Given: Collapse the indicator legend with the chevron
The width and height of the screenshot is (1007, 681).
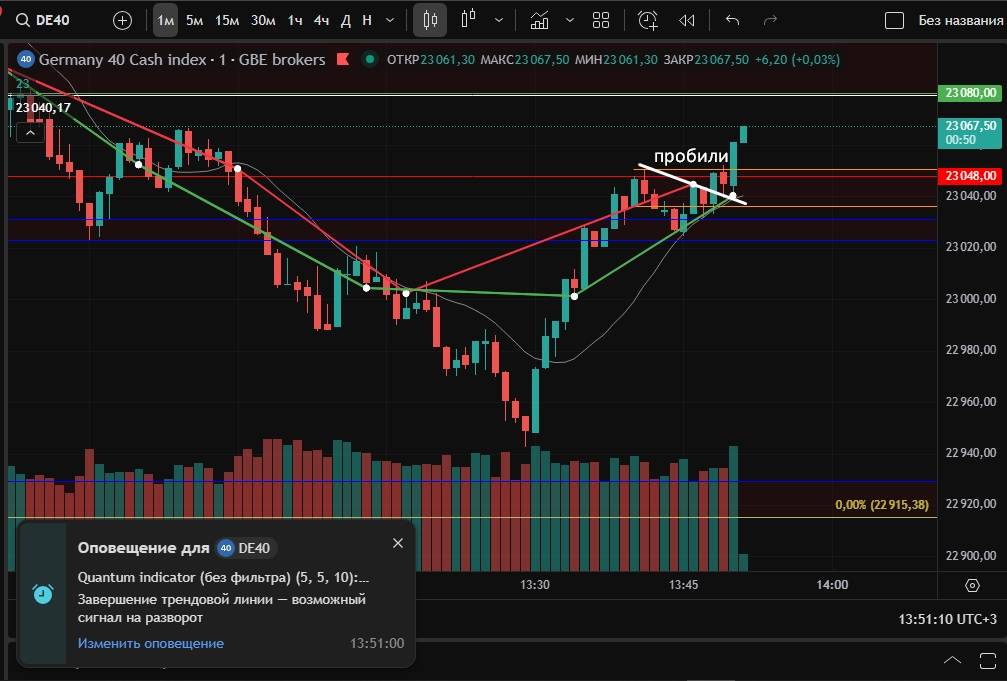Looking at the screenshot, I should point(30,131).
